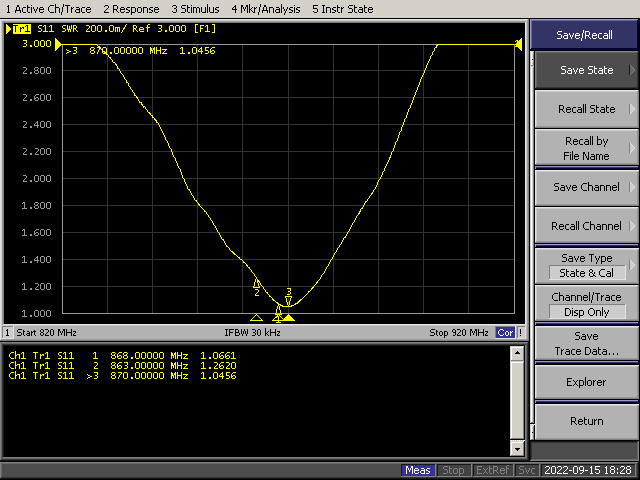
Task: Expand the Recall by File Name arrow
Action: 632,148
